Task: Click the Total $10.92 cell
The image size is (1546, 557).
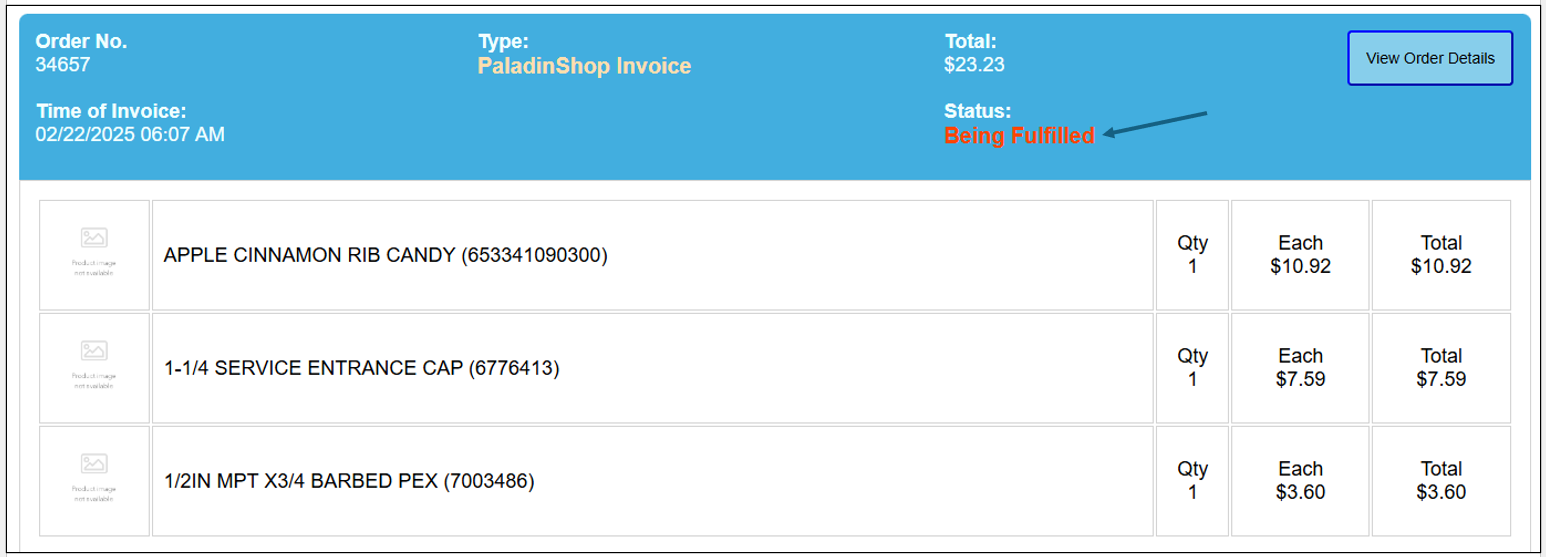Action: [1441, 255]
